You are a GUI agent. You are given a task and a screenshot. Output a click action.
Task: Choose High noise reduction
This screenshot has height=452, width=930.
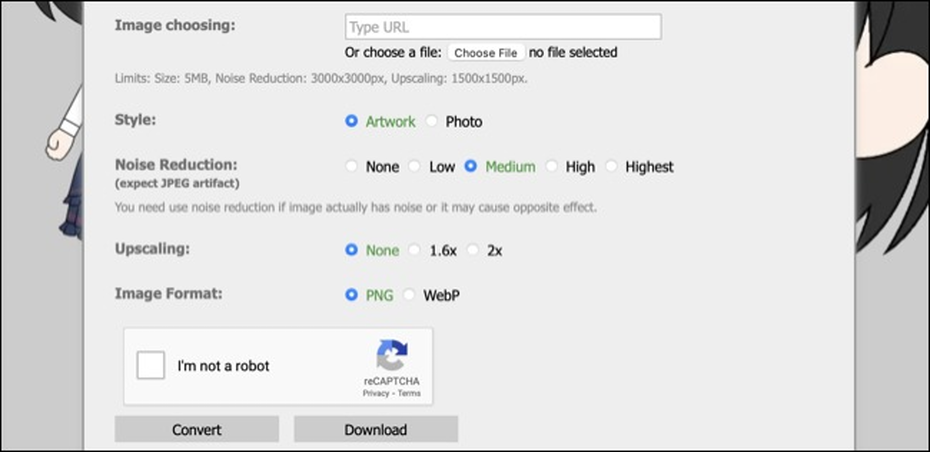point(551,167)
